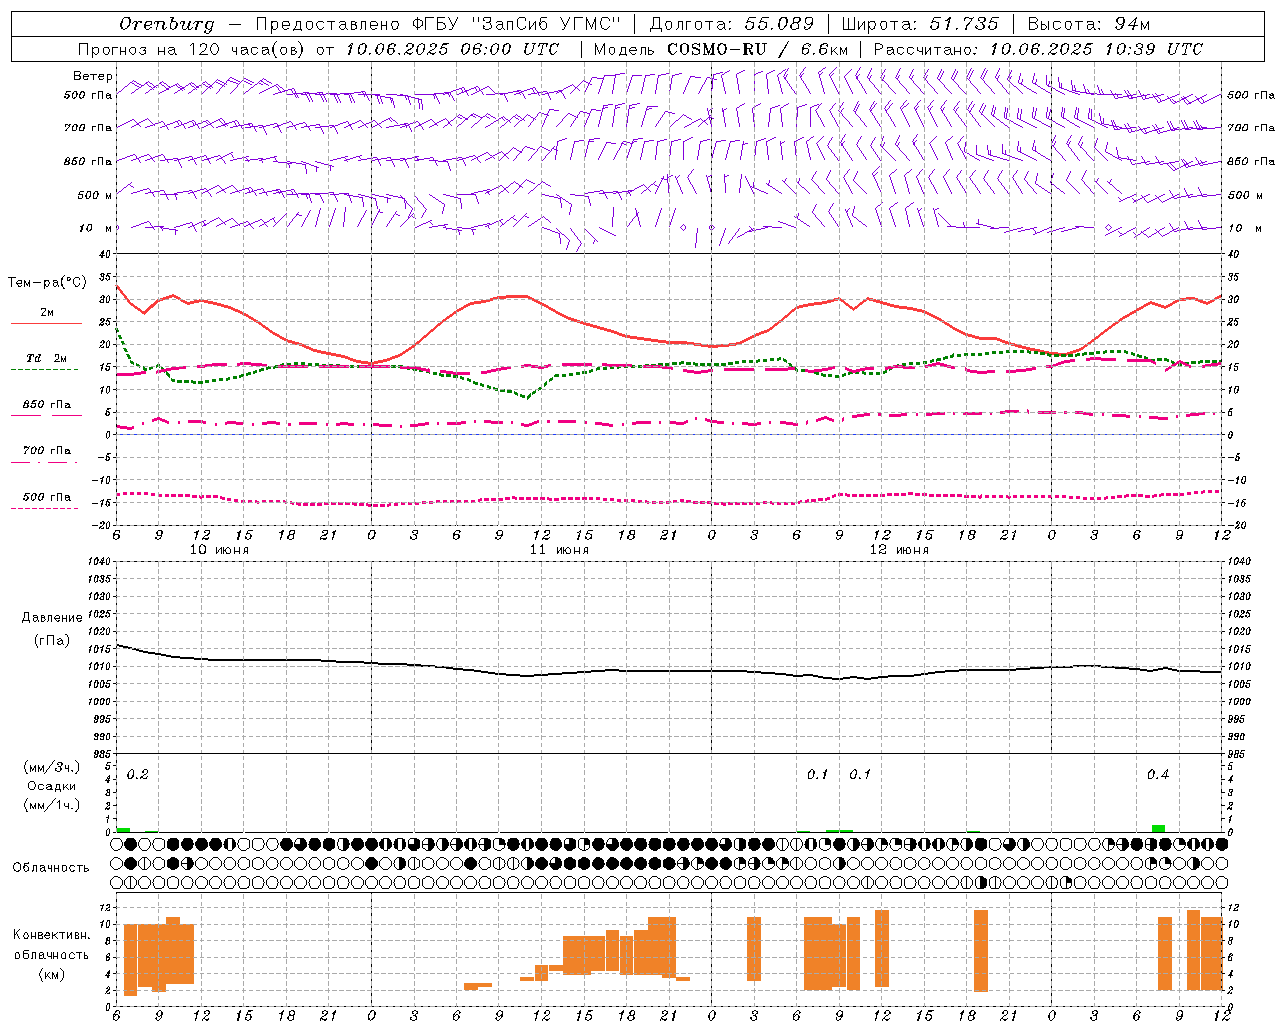1280x1024 pixels.
Task: Click the "10 июня" date label
Action: pyautogui.click(x=219, y=550)
